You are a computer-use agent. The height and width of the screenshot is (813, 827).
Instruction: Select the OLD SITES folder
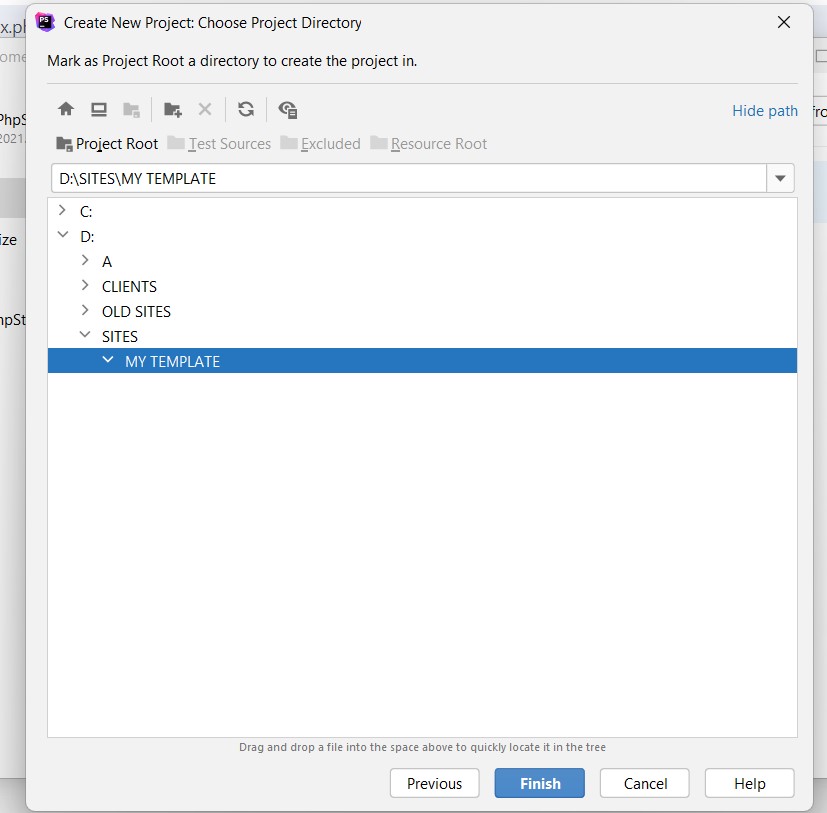click(x=136, y=311)
